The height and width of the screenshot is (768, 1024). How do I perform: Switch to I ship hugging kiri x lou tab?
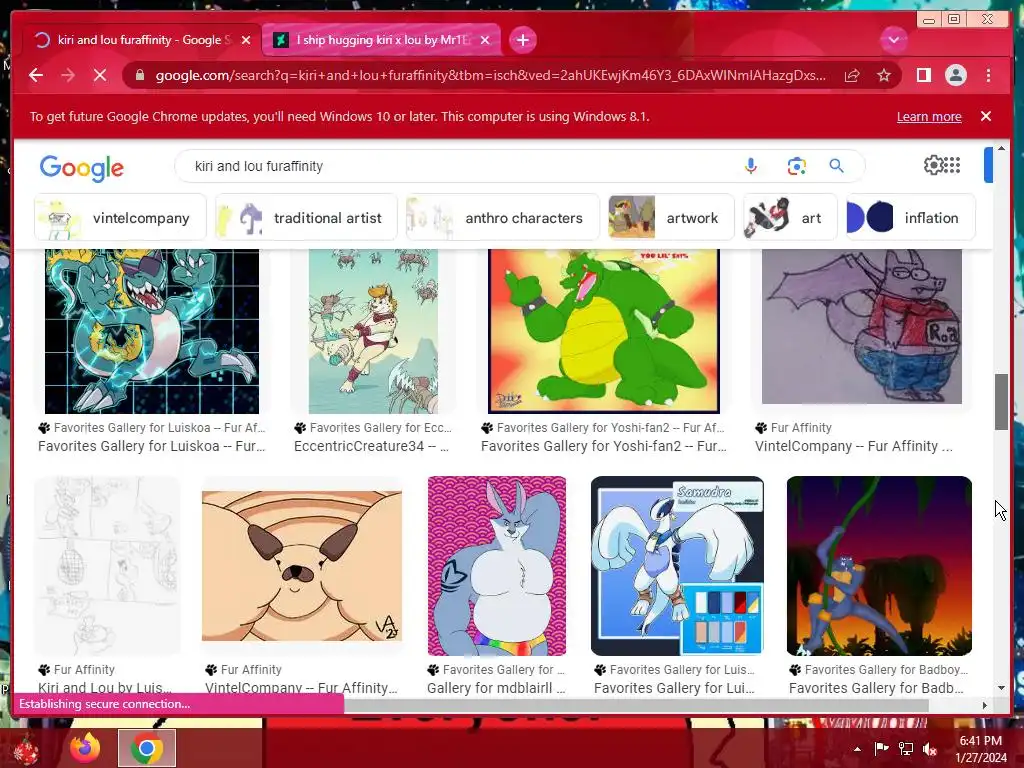[x=381, y=40]
